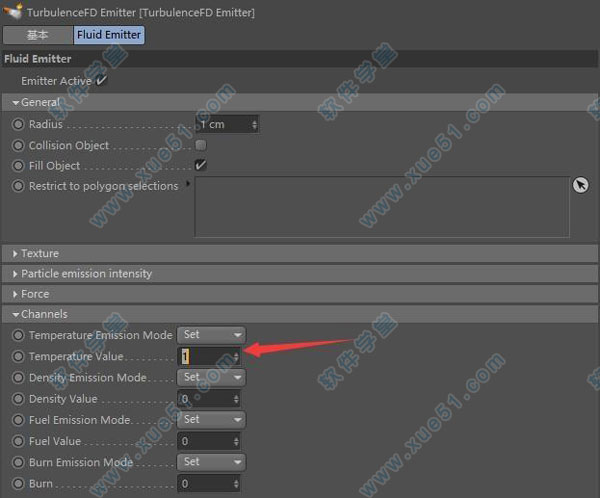The width and height of the screenshot is (600, 498).
Task: Toggle Fill Object animation circle
Action: (x=18, y=166)
